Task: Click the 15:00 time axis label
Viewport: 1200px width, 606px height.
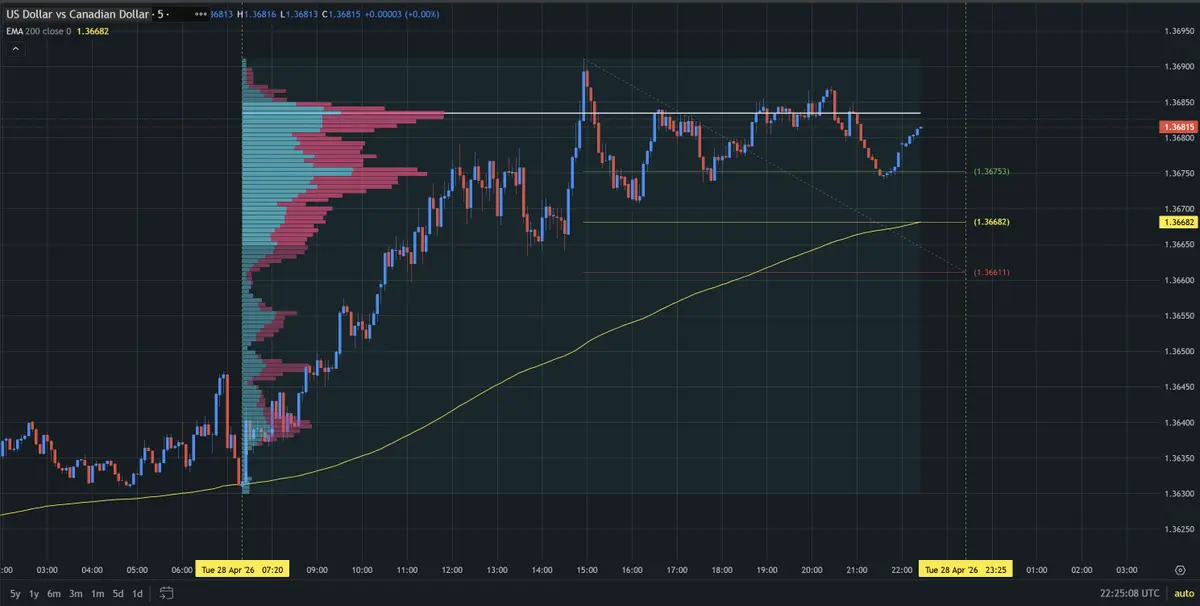Action: (x=587, y=569)
